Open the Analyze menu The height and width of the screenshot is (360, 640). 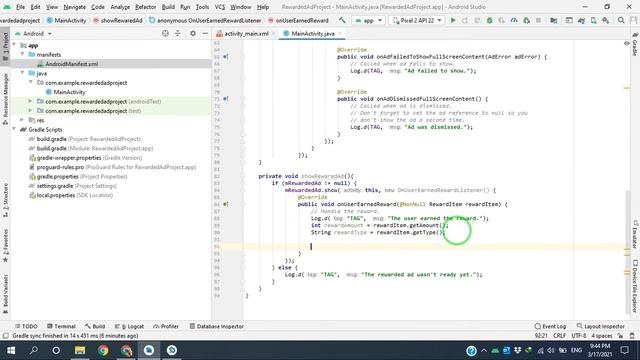point(120,7)
